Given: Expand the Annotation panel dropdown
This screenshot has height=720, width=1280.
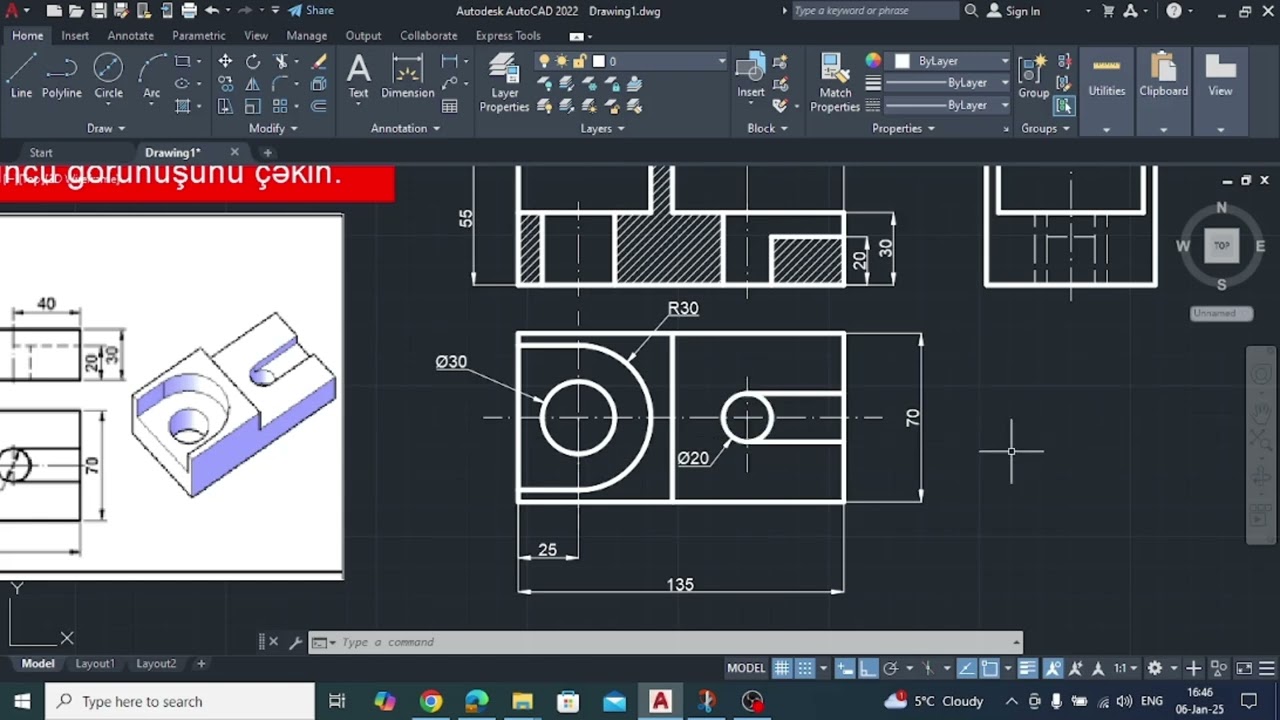Looking at the screenshot, I should click(405, 128).
